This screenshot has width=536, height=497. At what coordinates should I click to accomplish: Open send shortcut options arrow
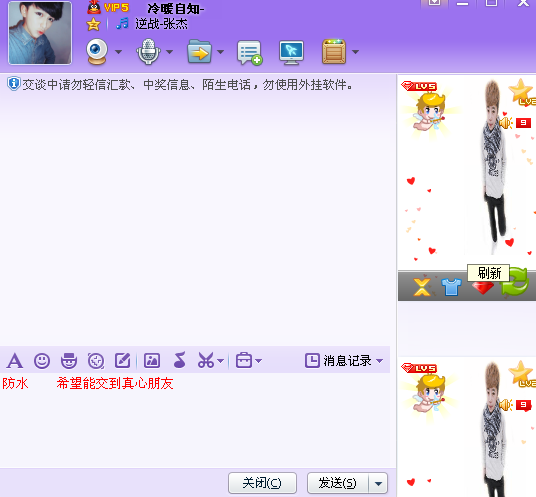tap(378, 483)
